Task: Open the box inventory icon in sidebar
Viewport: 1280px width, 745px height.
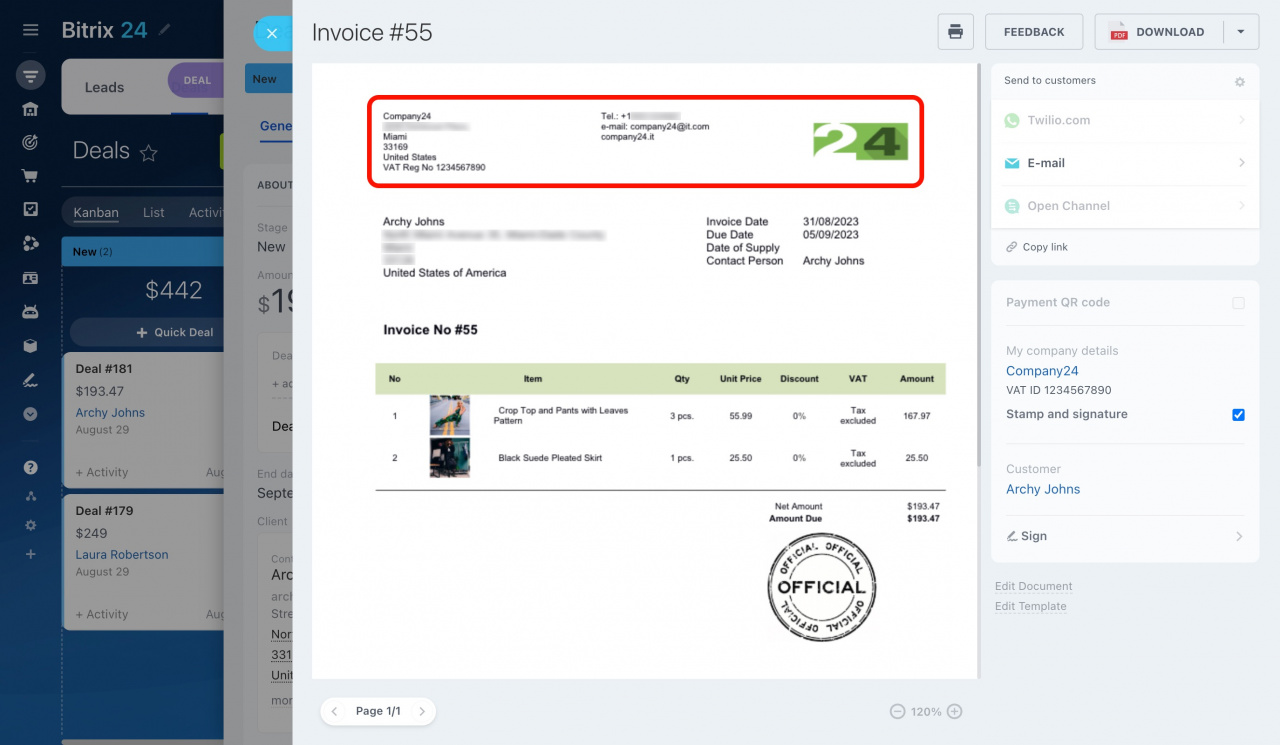Action: pos(31,346)
